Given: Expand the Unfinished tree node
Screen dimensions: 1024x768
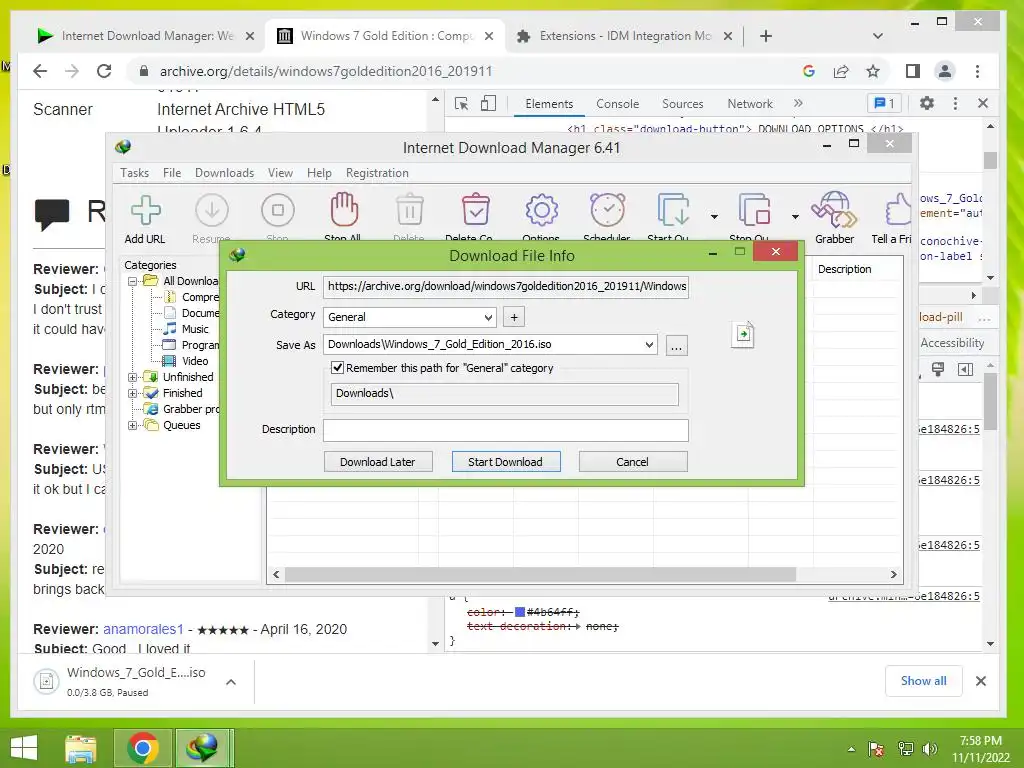Looking at the screenshot, I should click(x=133, y=377).
